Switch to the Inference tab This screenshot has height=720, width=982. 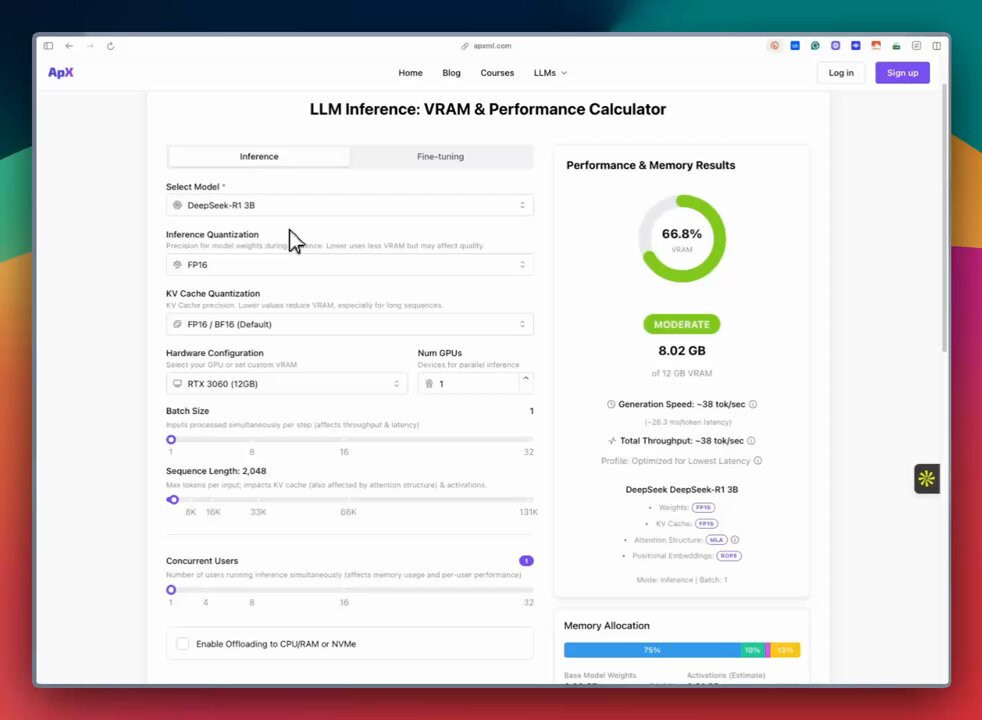(259, 157)
